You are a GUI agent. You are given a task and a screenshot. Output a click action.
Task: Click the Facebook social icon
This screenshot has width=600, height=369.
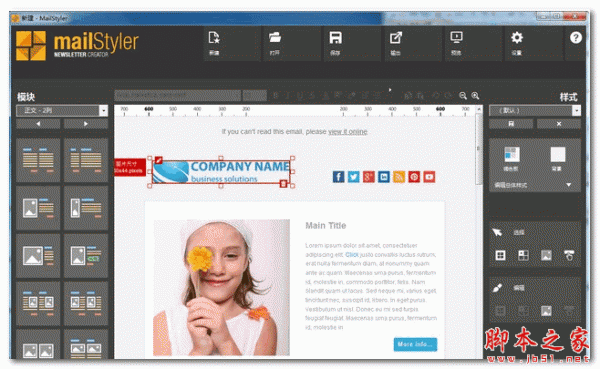pyautogui.click(x=338, y=177)
